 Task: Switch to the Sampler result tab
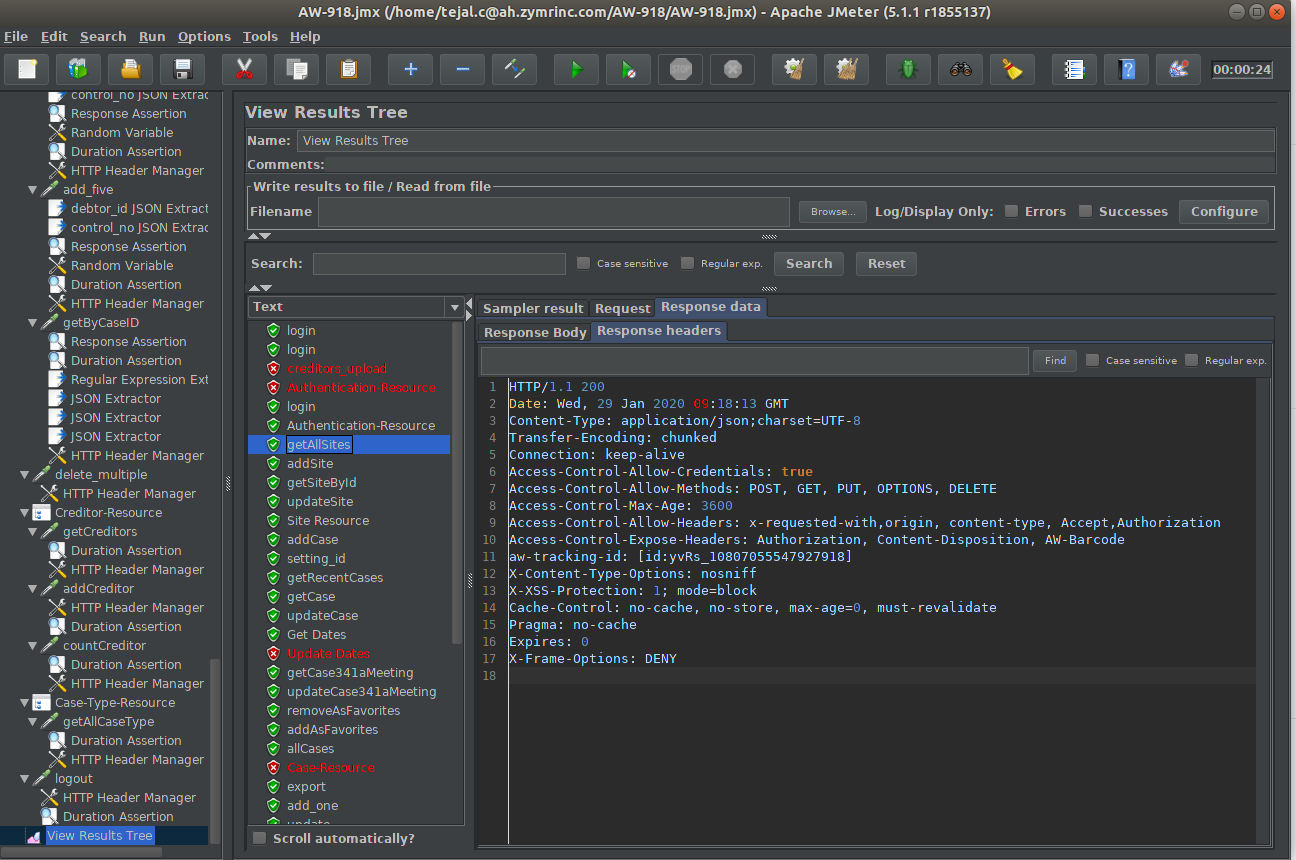(533, 308)
